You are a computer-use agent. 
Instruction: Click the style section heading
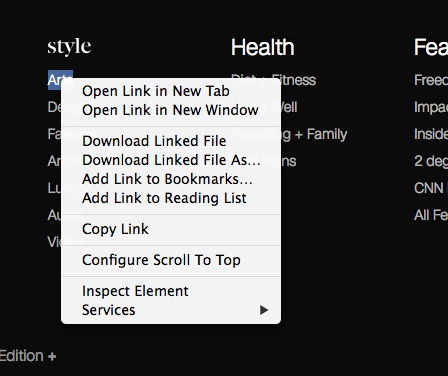pos(69,47)
